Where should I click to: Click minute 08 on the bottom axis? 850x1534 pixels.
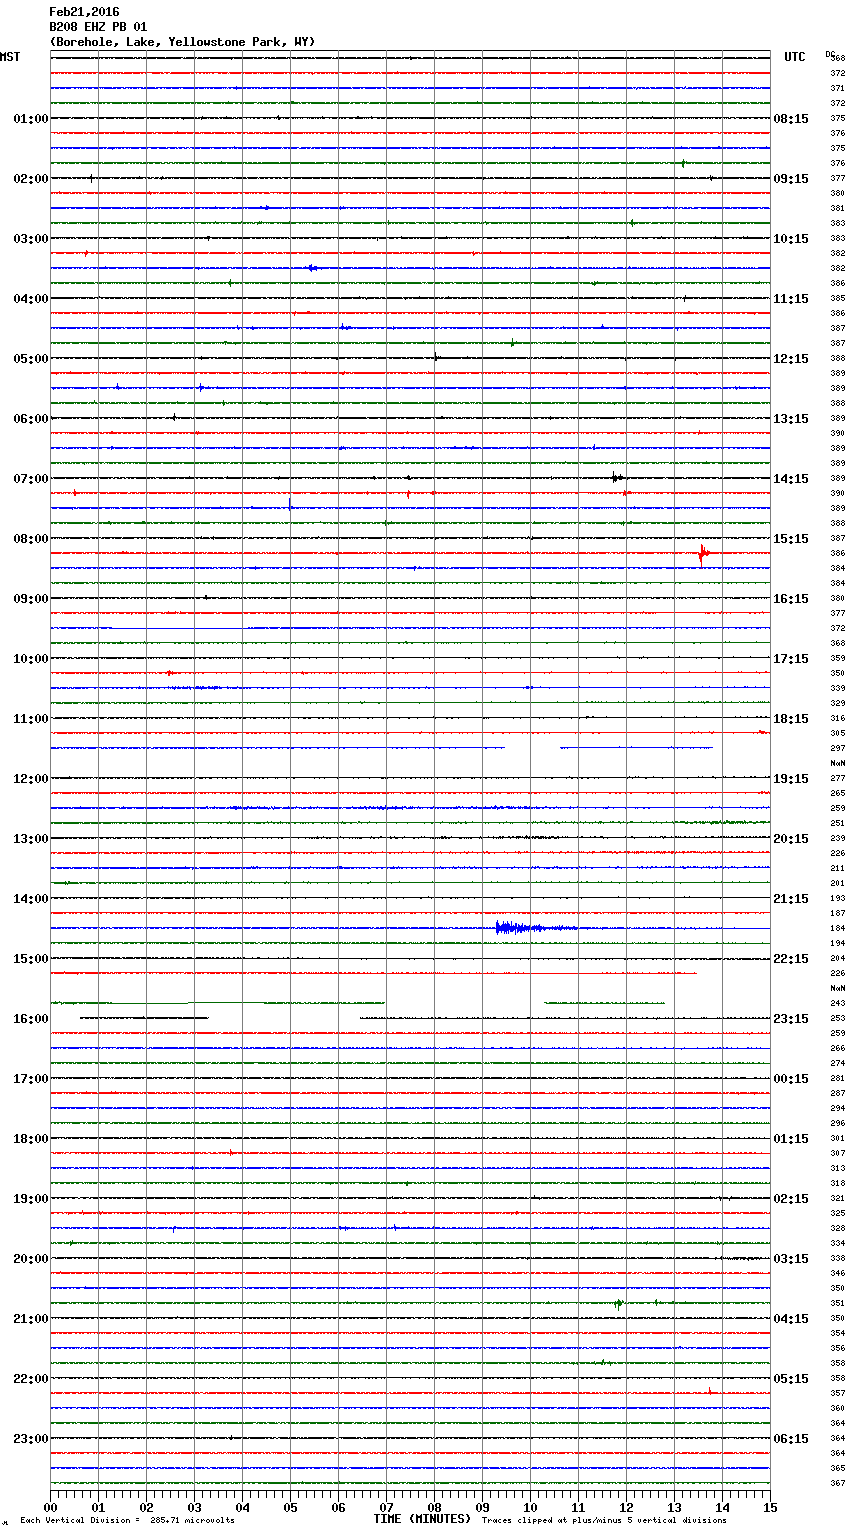(434, 1507)
